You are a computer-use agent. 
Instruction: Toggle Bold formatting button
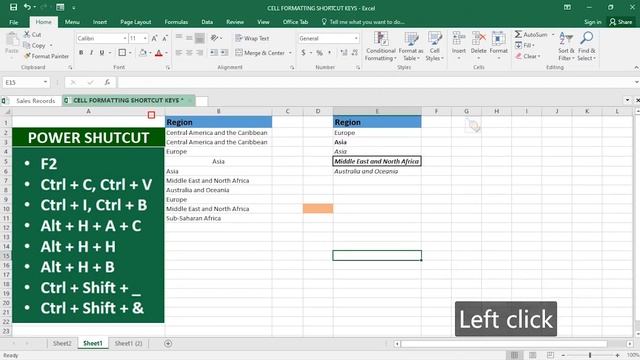coord(81,53)
